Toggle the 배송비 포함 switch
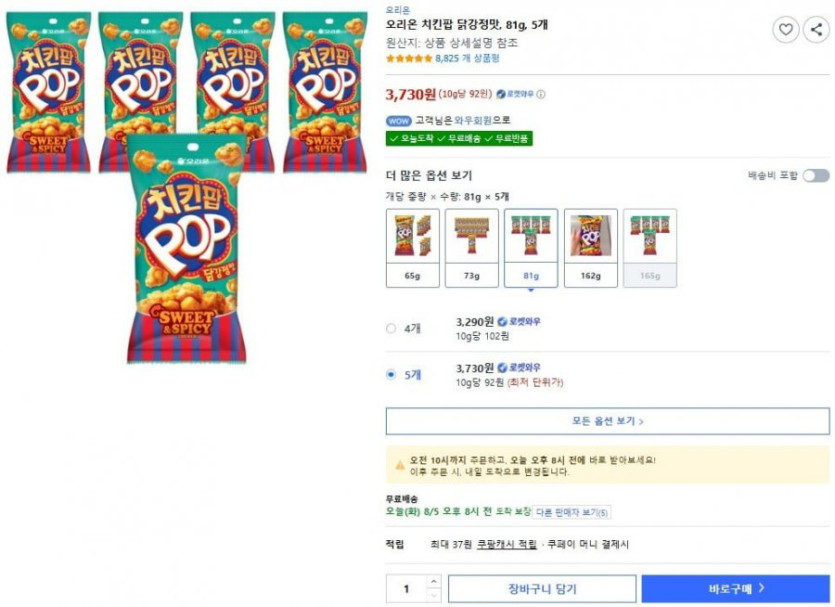Image resolution: width=835 pixels, height=607 pixels. [x=815, y=176]
